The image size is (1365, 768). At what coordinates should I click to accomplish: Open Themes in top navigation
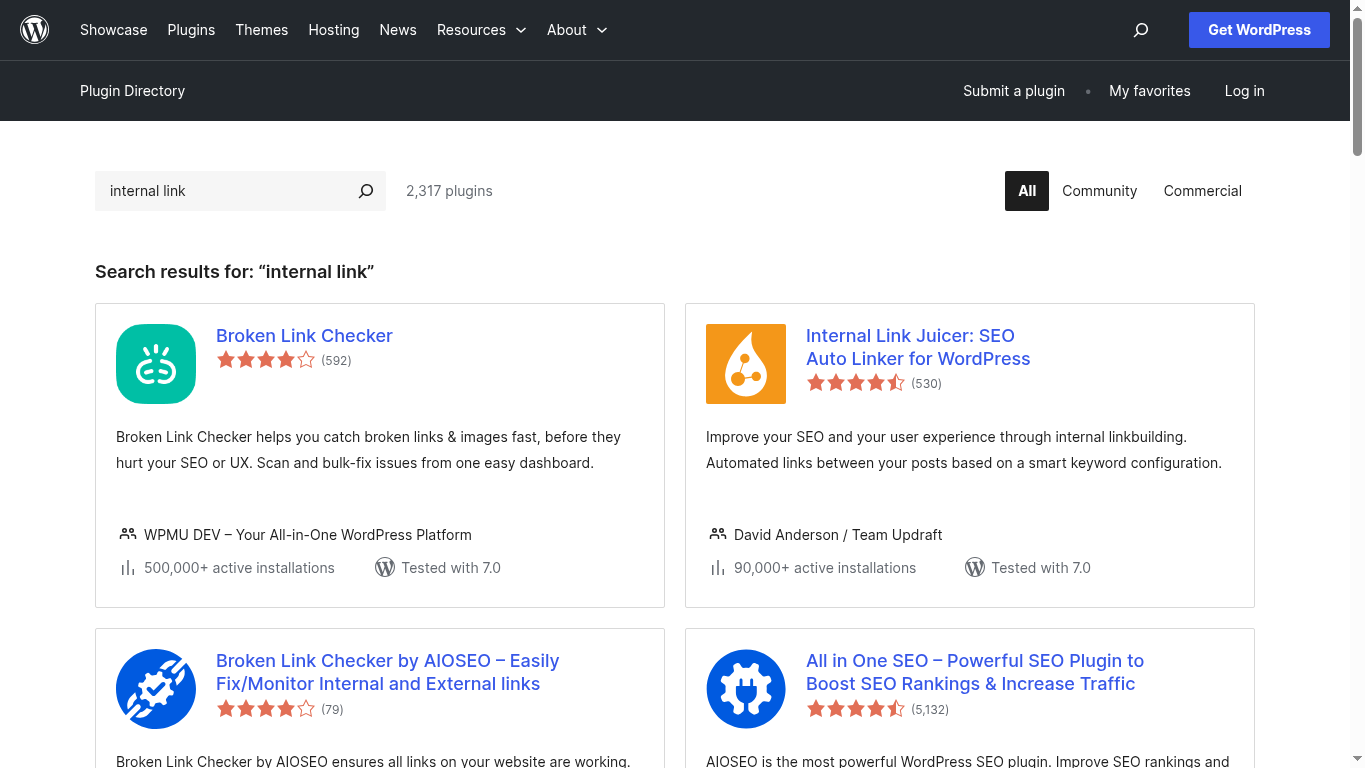point(262,30)
